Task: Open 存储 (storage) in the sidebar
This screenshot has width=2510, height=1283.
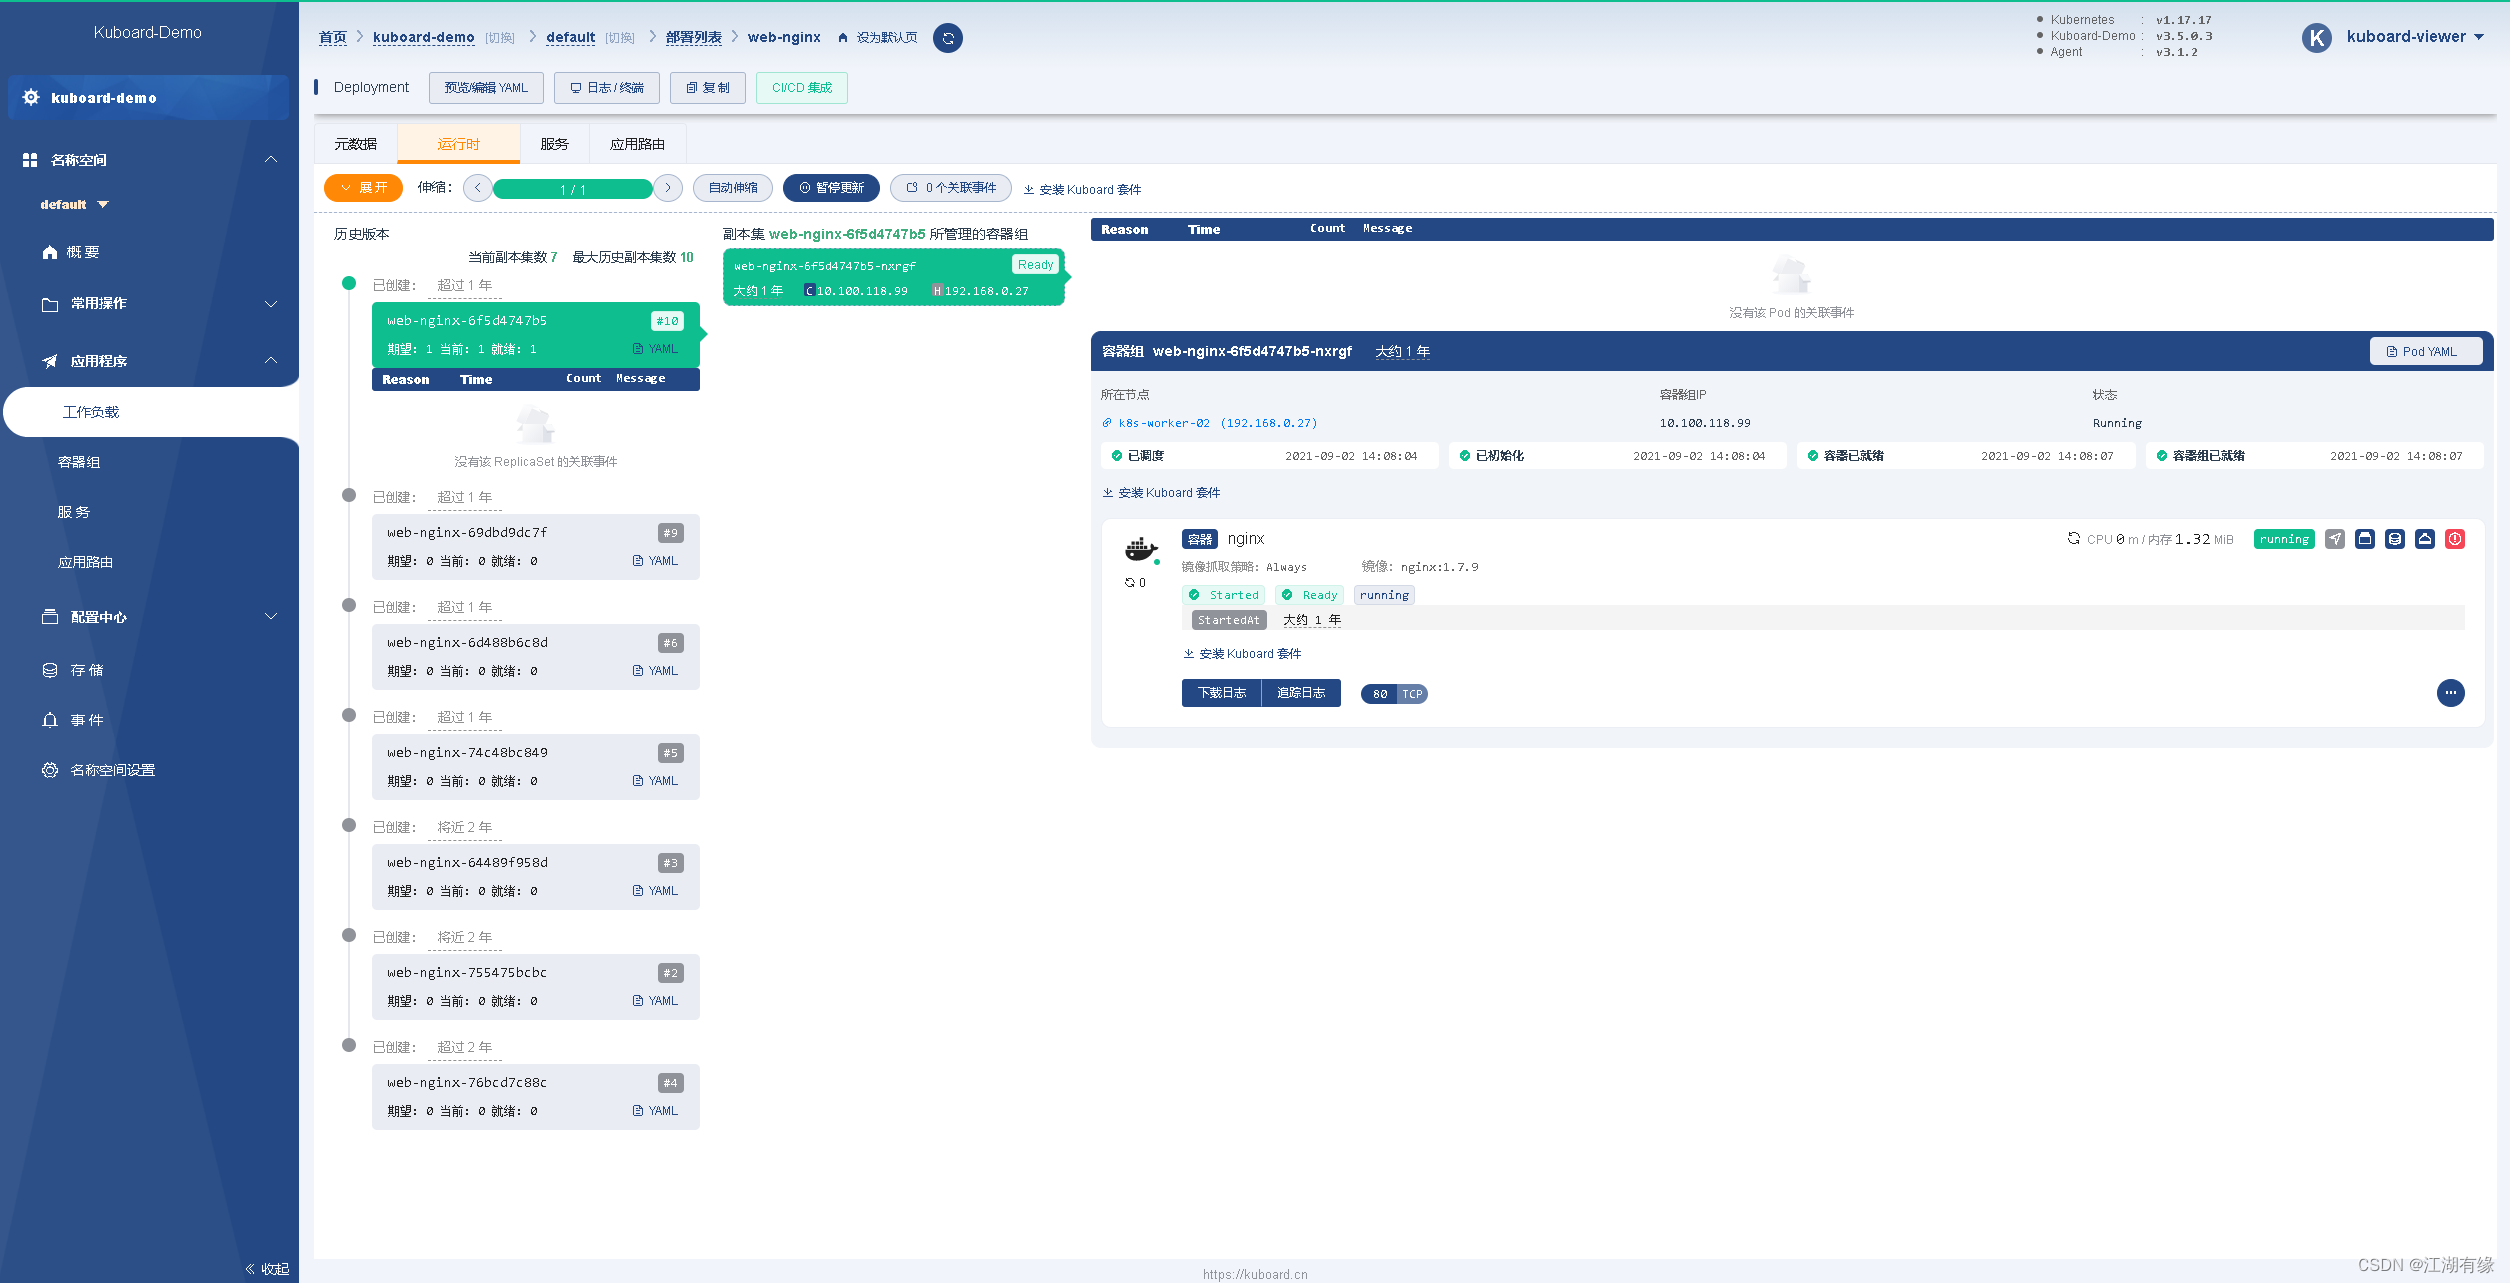Action: pyautogui.click(x=86, y=670)
